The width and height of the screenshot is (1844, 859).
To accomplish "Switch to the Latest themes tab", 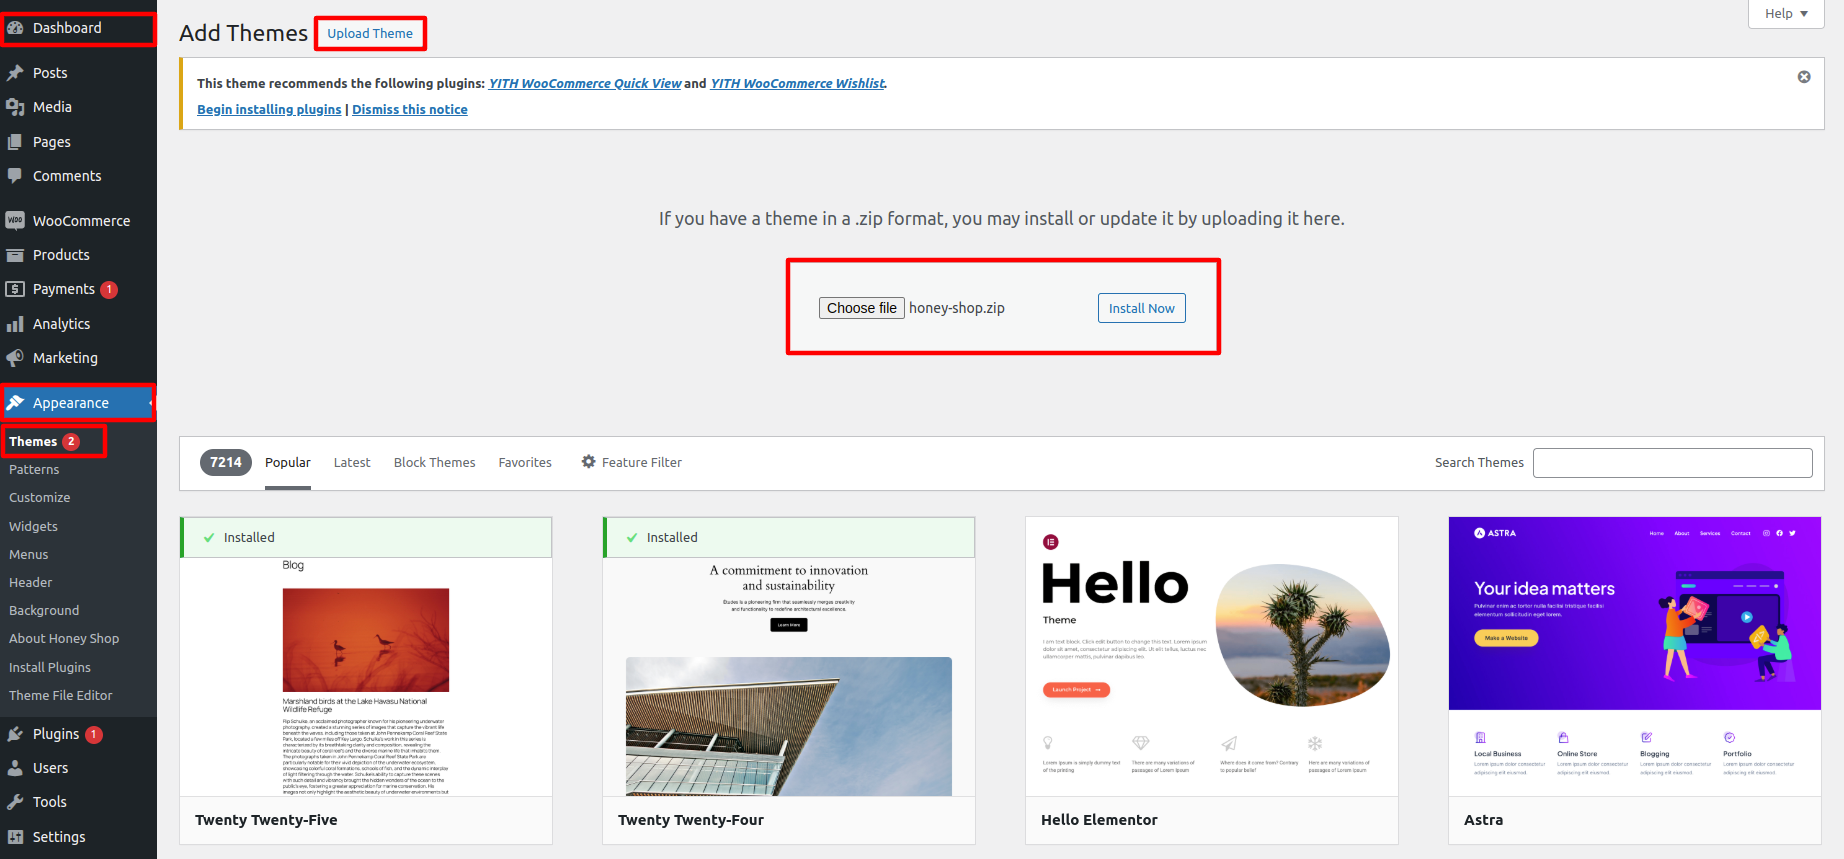I will [352, 462].
